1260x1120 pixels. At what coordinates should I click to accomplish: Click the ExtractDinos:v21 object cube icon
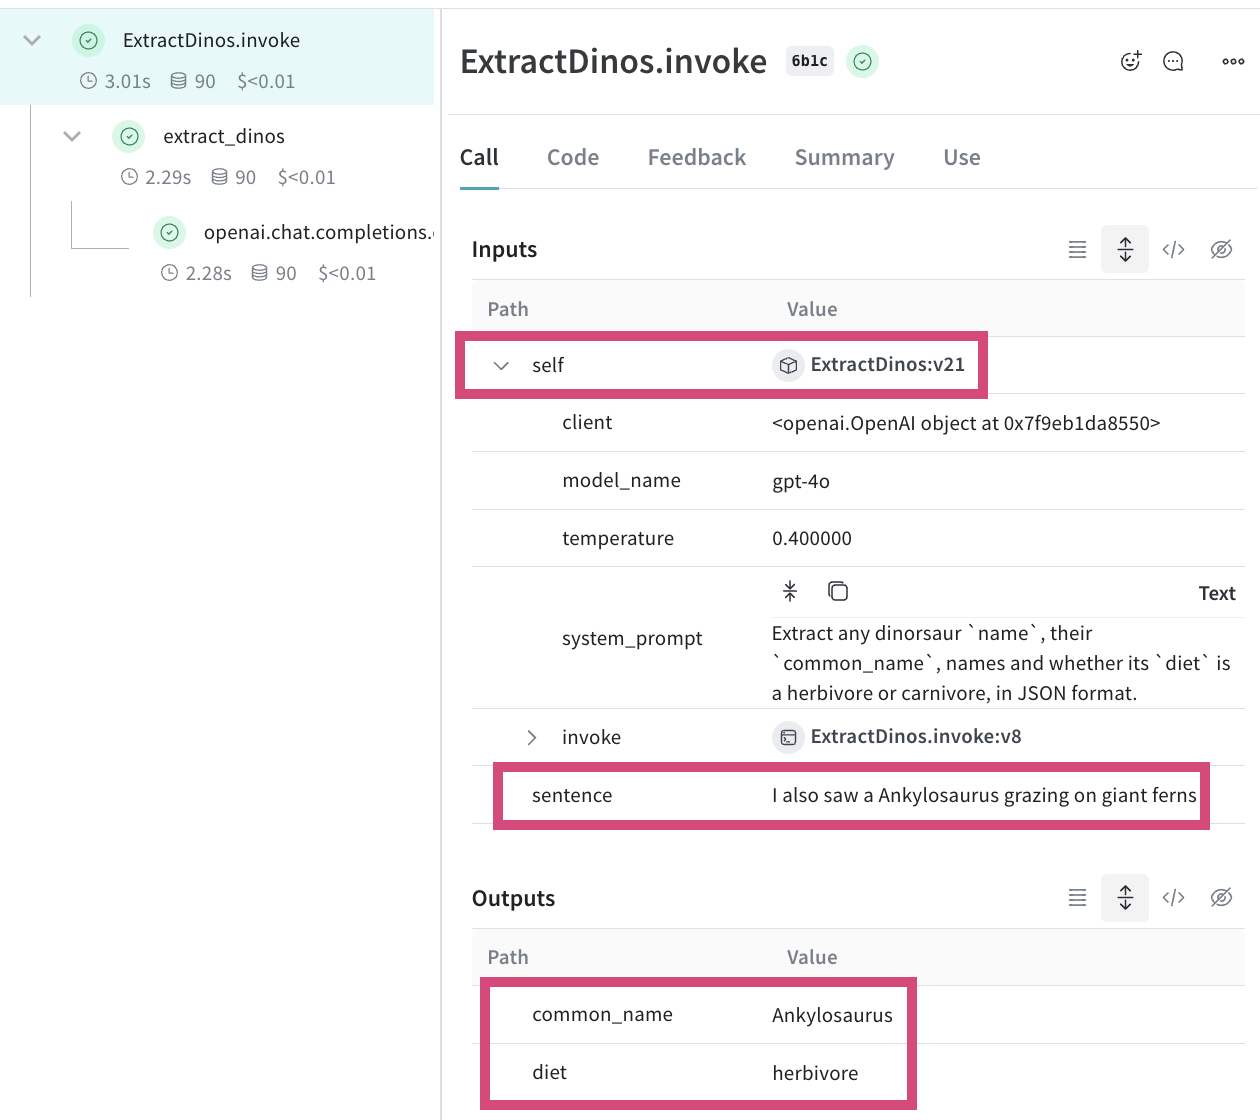click(788, 365)
